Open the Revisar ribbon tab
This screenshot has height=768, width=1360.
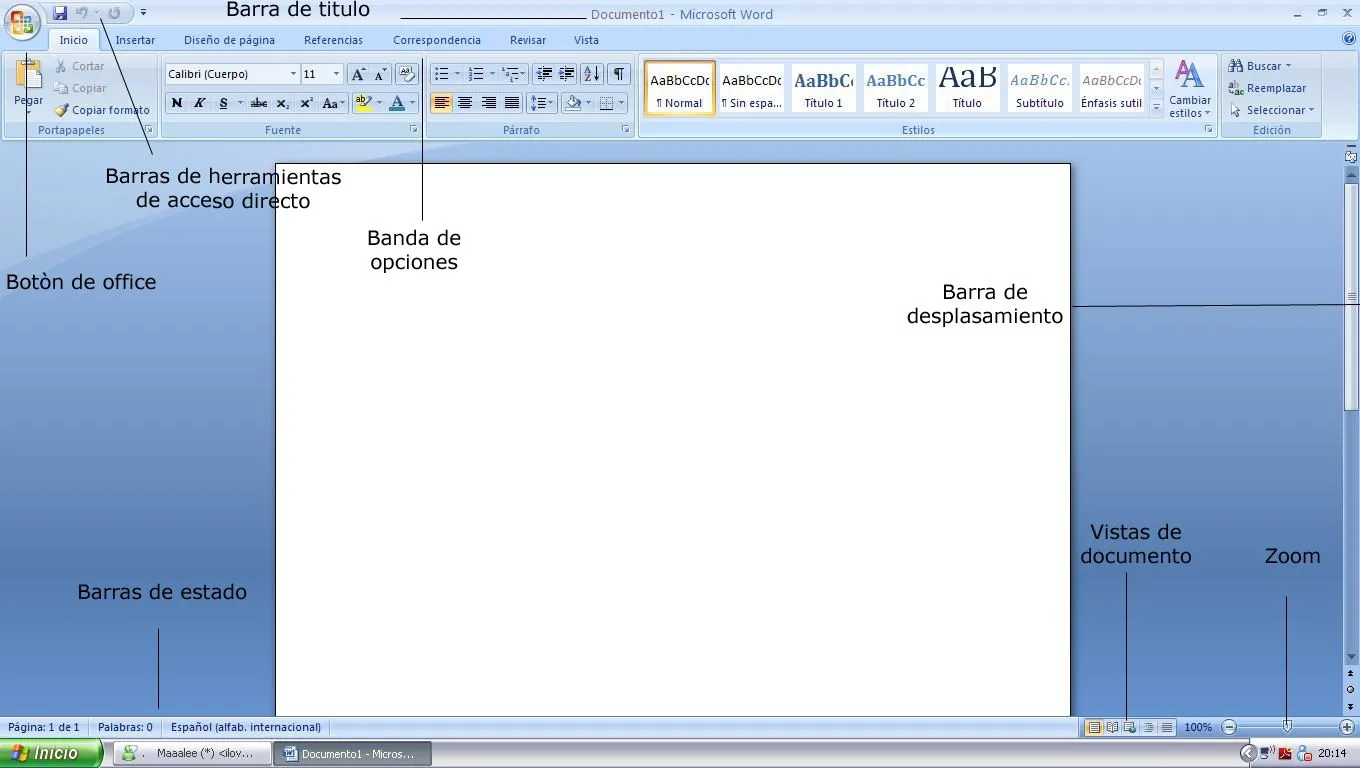(x=527, y=40)
